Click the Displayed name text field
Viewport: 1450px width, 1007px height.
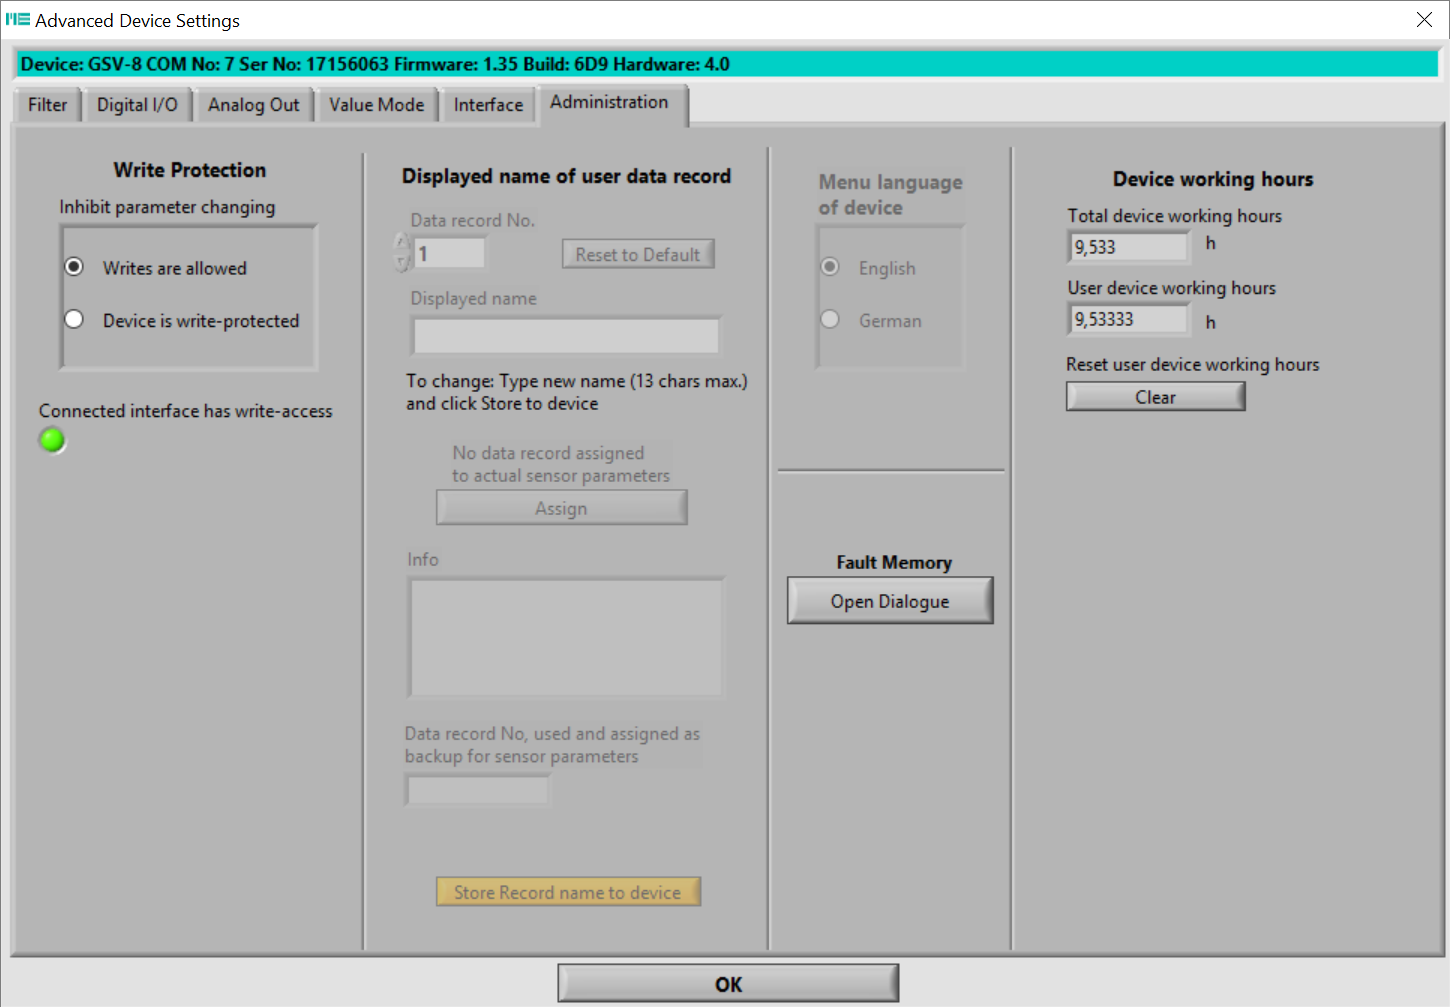tap(566, 336)
